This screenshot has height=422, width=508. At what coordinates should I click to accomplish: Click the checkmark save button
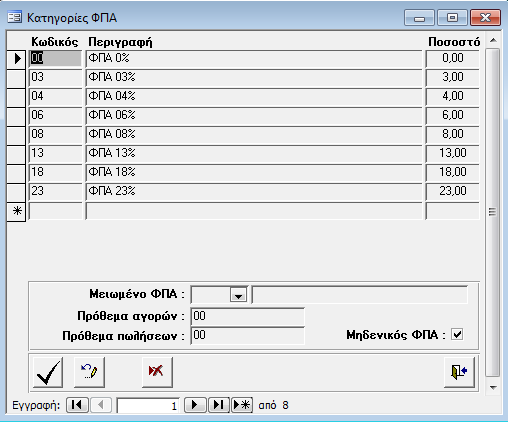[48, 372]
